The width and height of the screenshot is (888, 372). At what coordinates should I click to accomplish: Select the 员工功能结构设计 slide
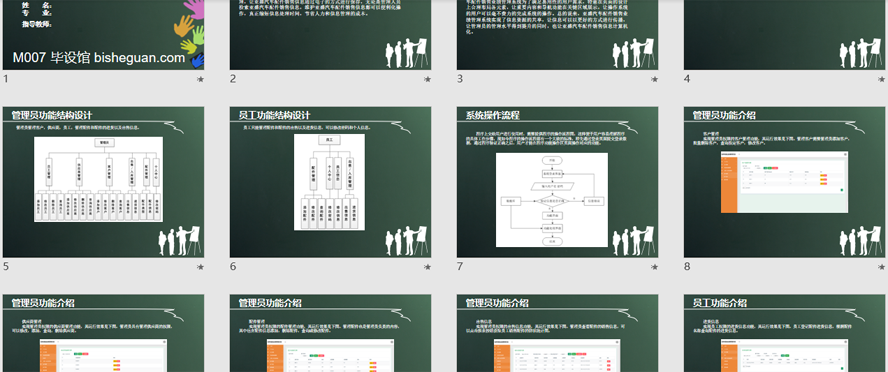tap(331, 182)
